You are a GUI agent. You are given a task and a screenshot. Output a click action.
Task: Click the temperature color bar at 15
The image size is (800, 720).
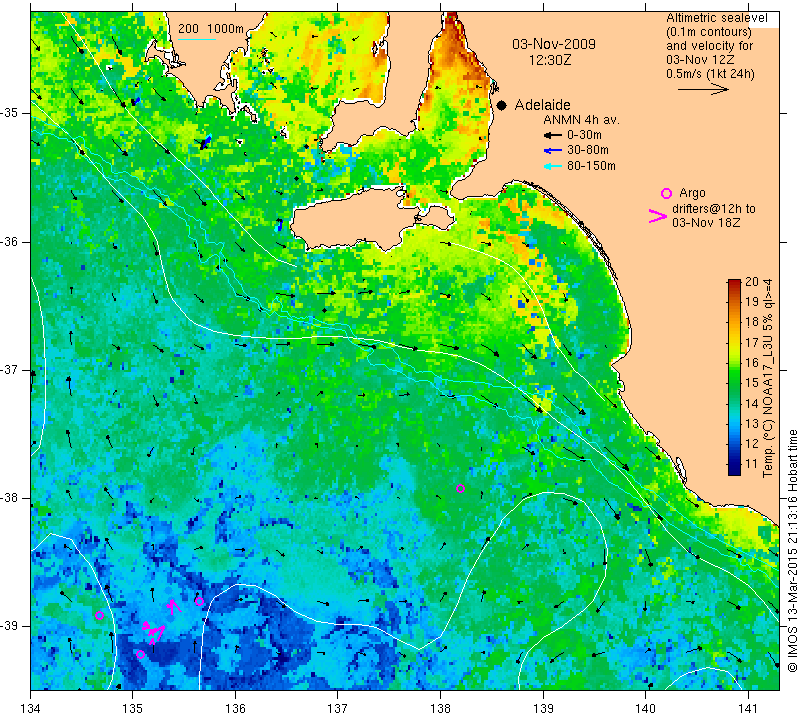coord(734,382)
